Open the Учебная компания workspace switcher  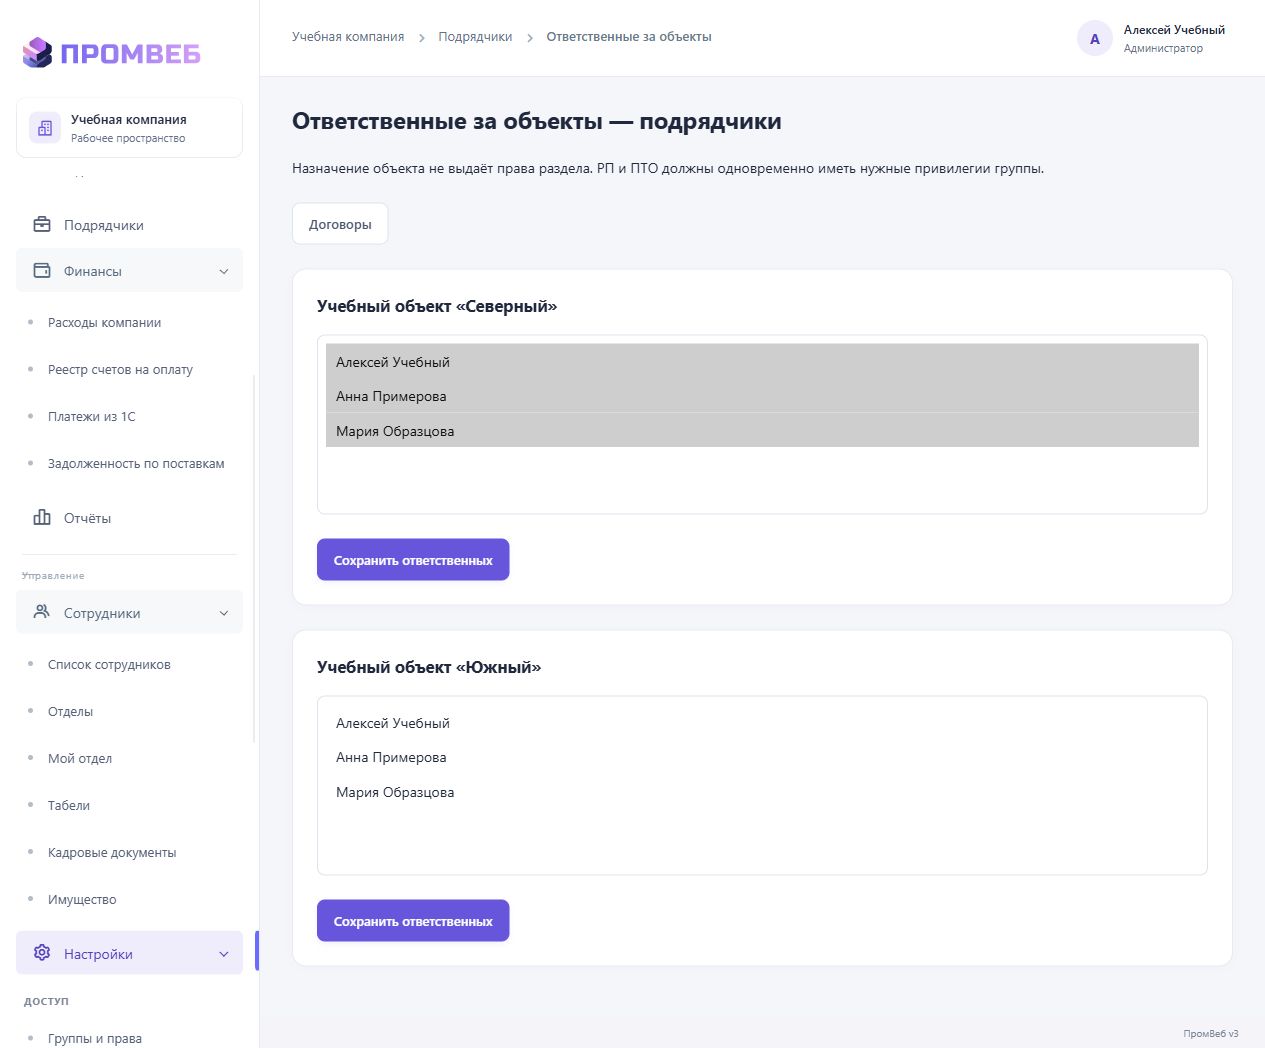click(129, 128)
